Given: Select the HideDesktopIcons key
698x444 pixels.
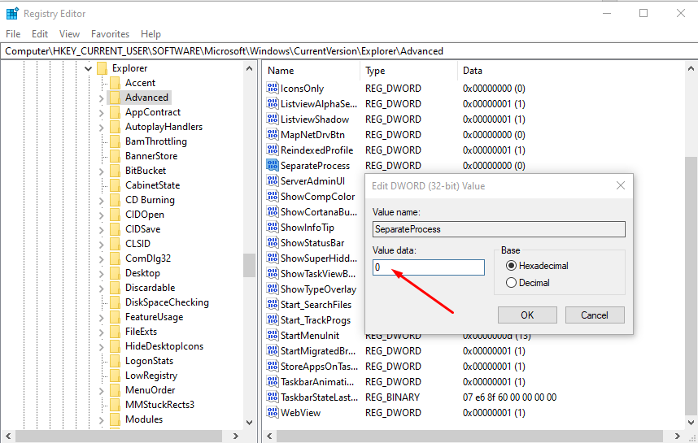Looking at the screenshot, I should 164,346.
